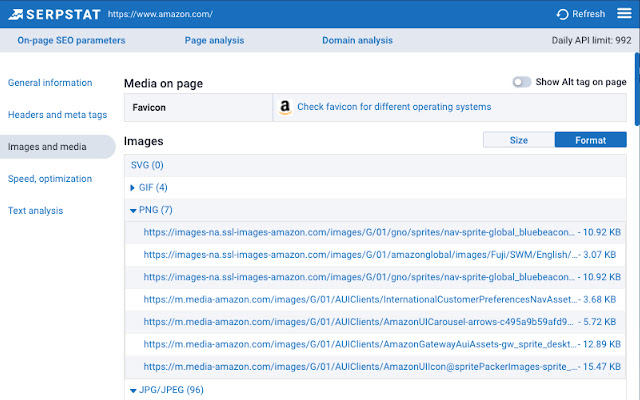Open the Page analysis tab

click(x=214, y=41)
